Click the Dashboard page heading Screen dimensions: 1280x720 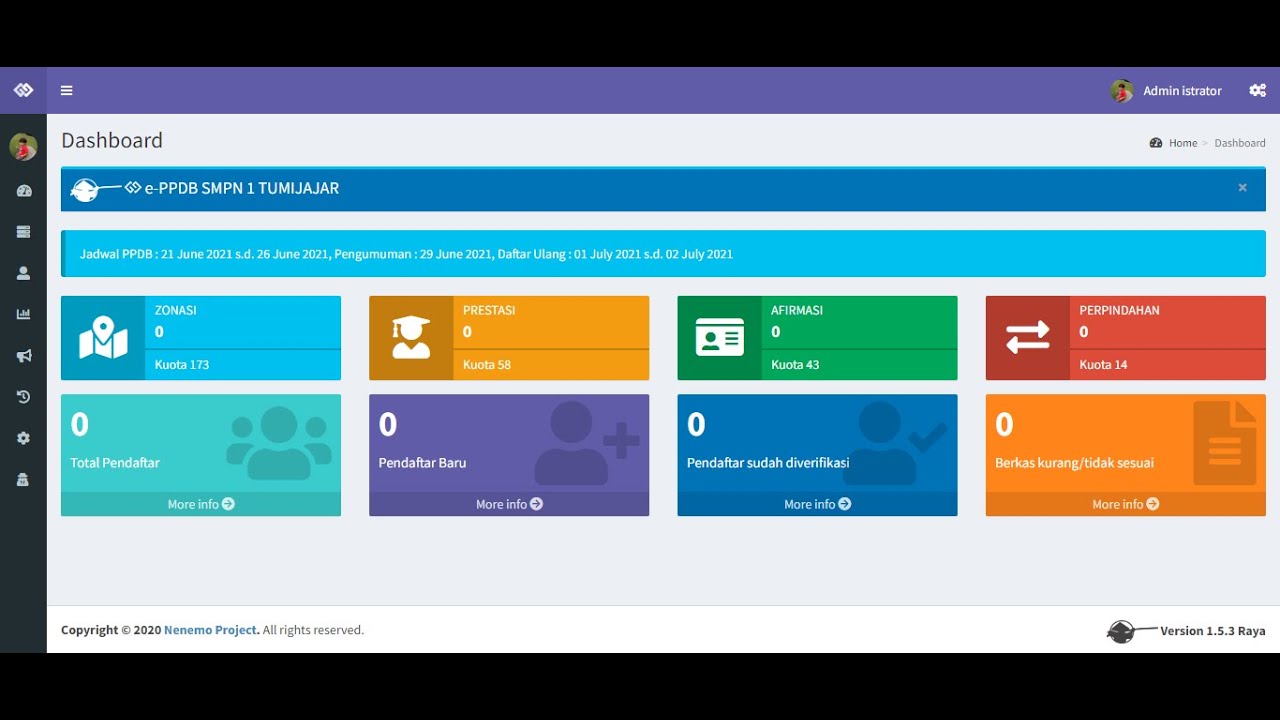[x=112, y=141]
